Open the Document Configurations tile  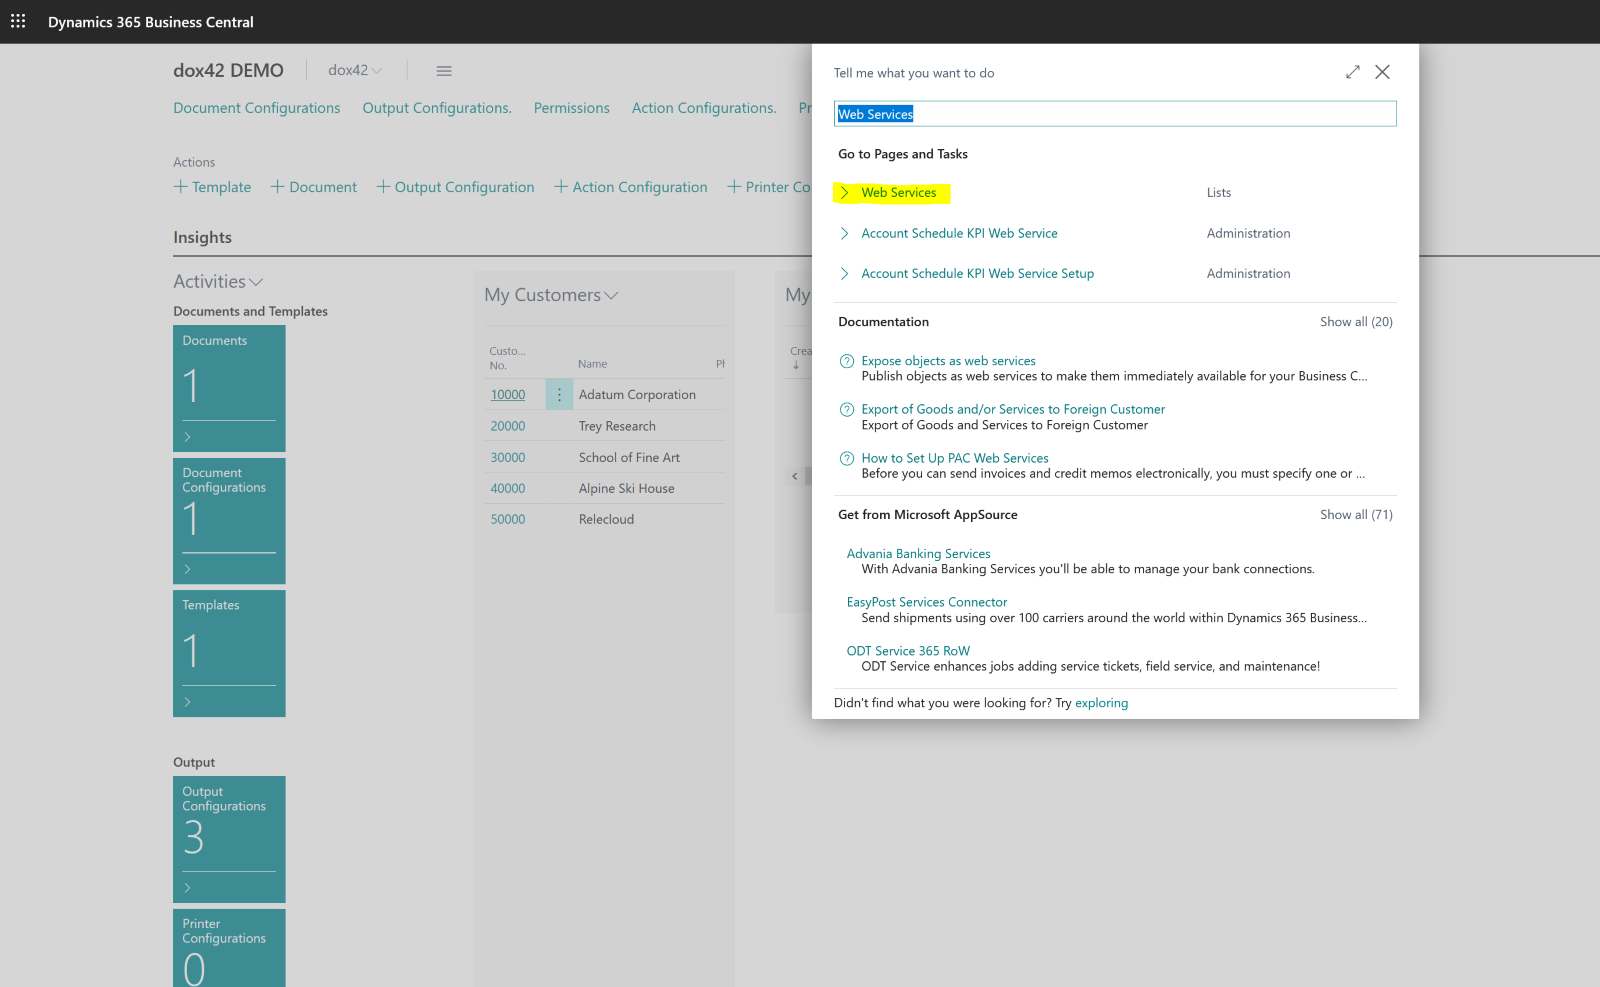click(229, 521)
